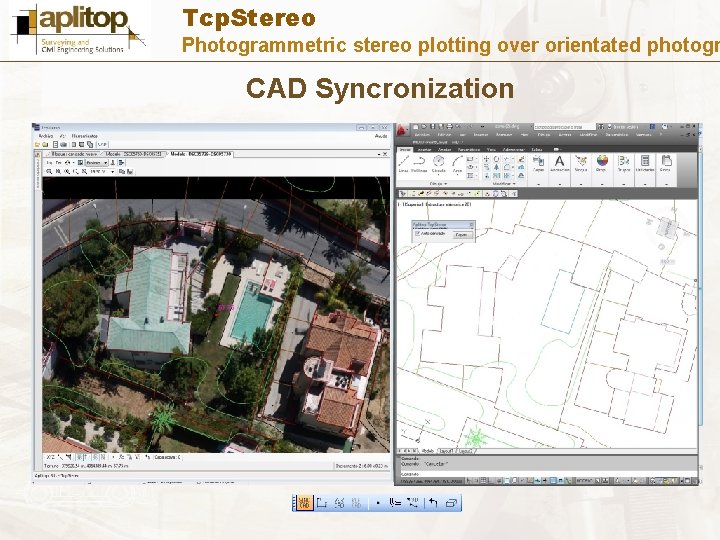Toggle the Auto-centrado checkbox in Aplitop TcpStereo dialog
The height and width of the screenshot is (540, 720).
pyautogui.click(x=417, y=234)
